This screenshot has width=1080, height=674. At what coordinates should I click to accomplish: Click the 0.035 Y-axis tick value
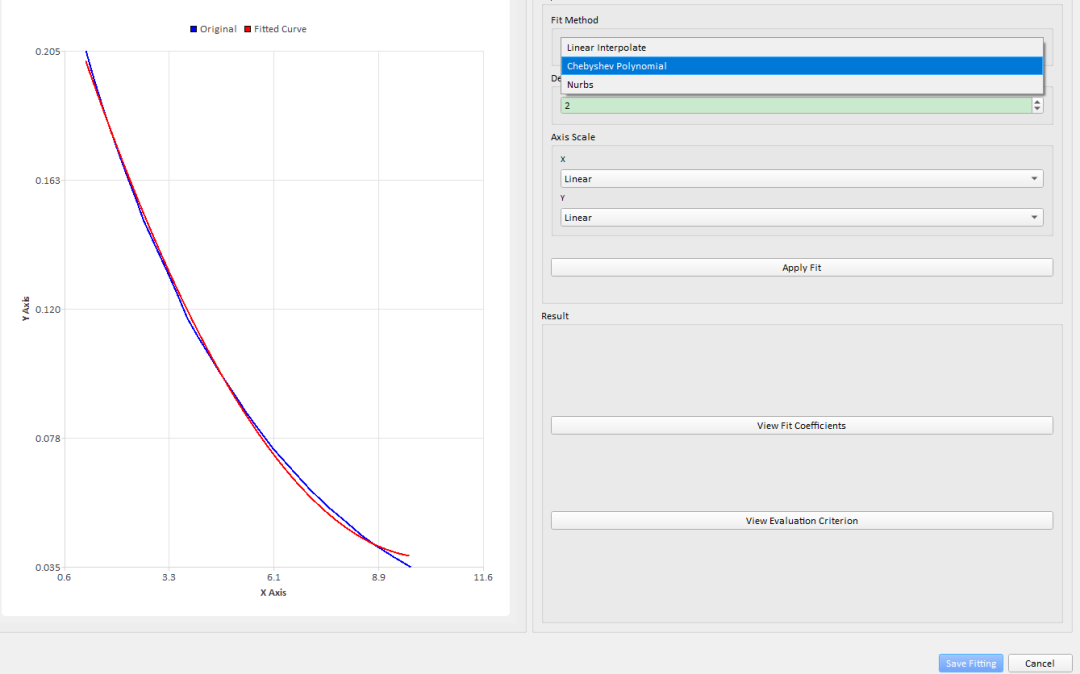48,567
